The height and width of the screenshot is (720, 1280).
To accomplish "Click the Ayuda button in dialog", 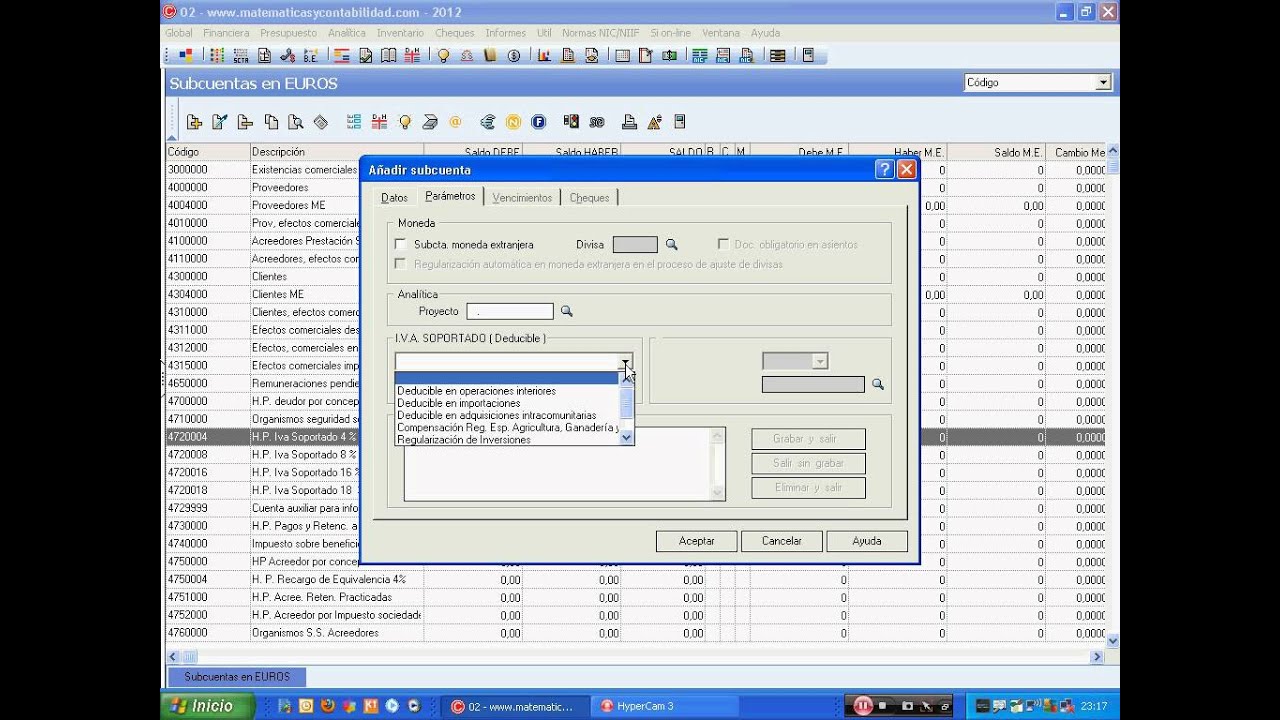I will 867,541.
